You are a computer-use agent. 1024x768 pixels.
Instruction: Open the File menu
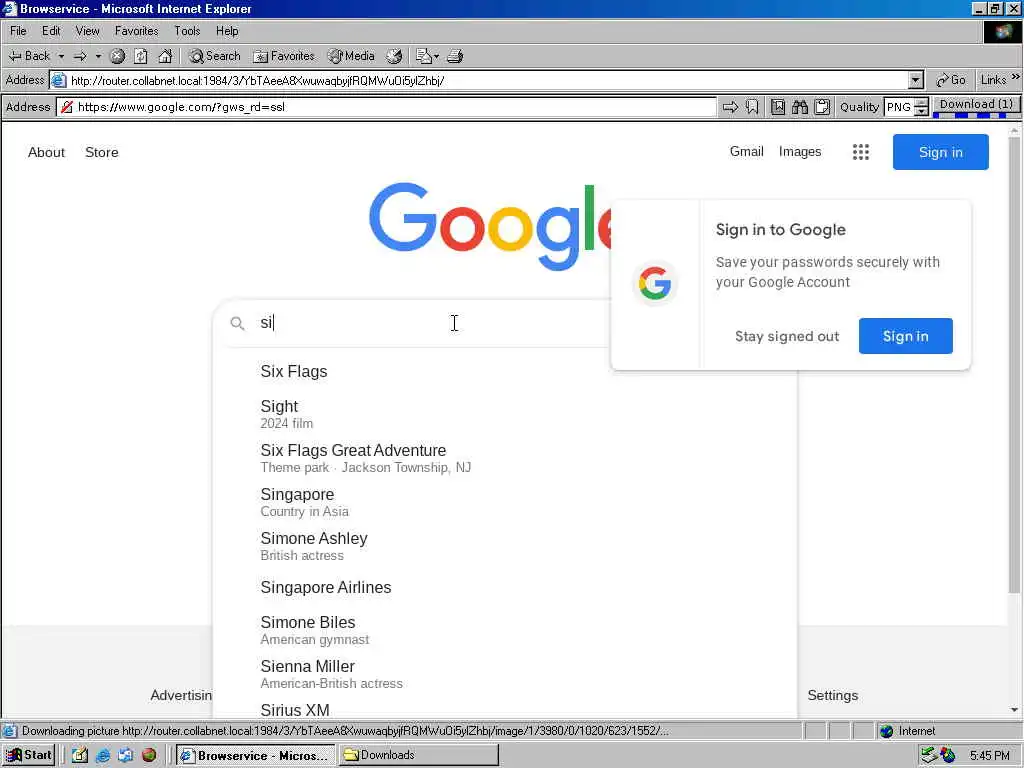point(18,31)
